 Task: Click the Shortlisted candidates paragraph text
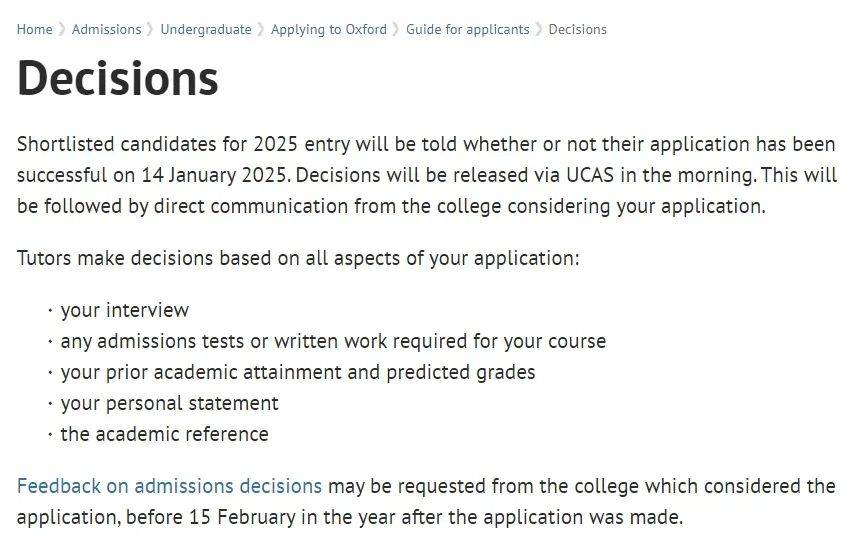427,175
